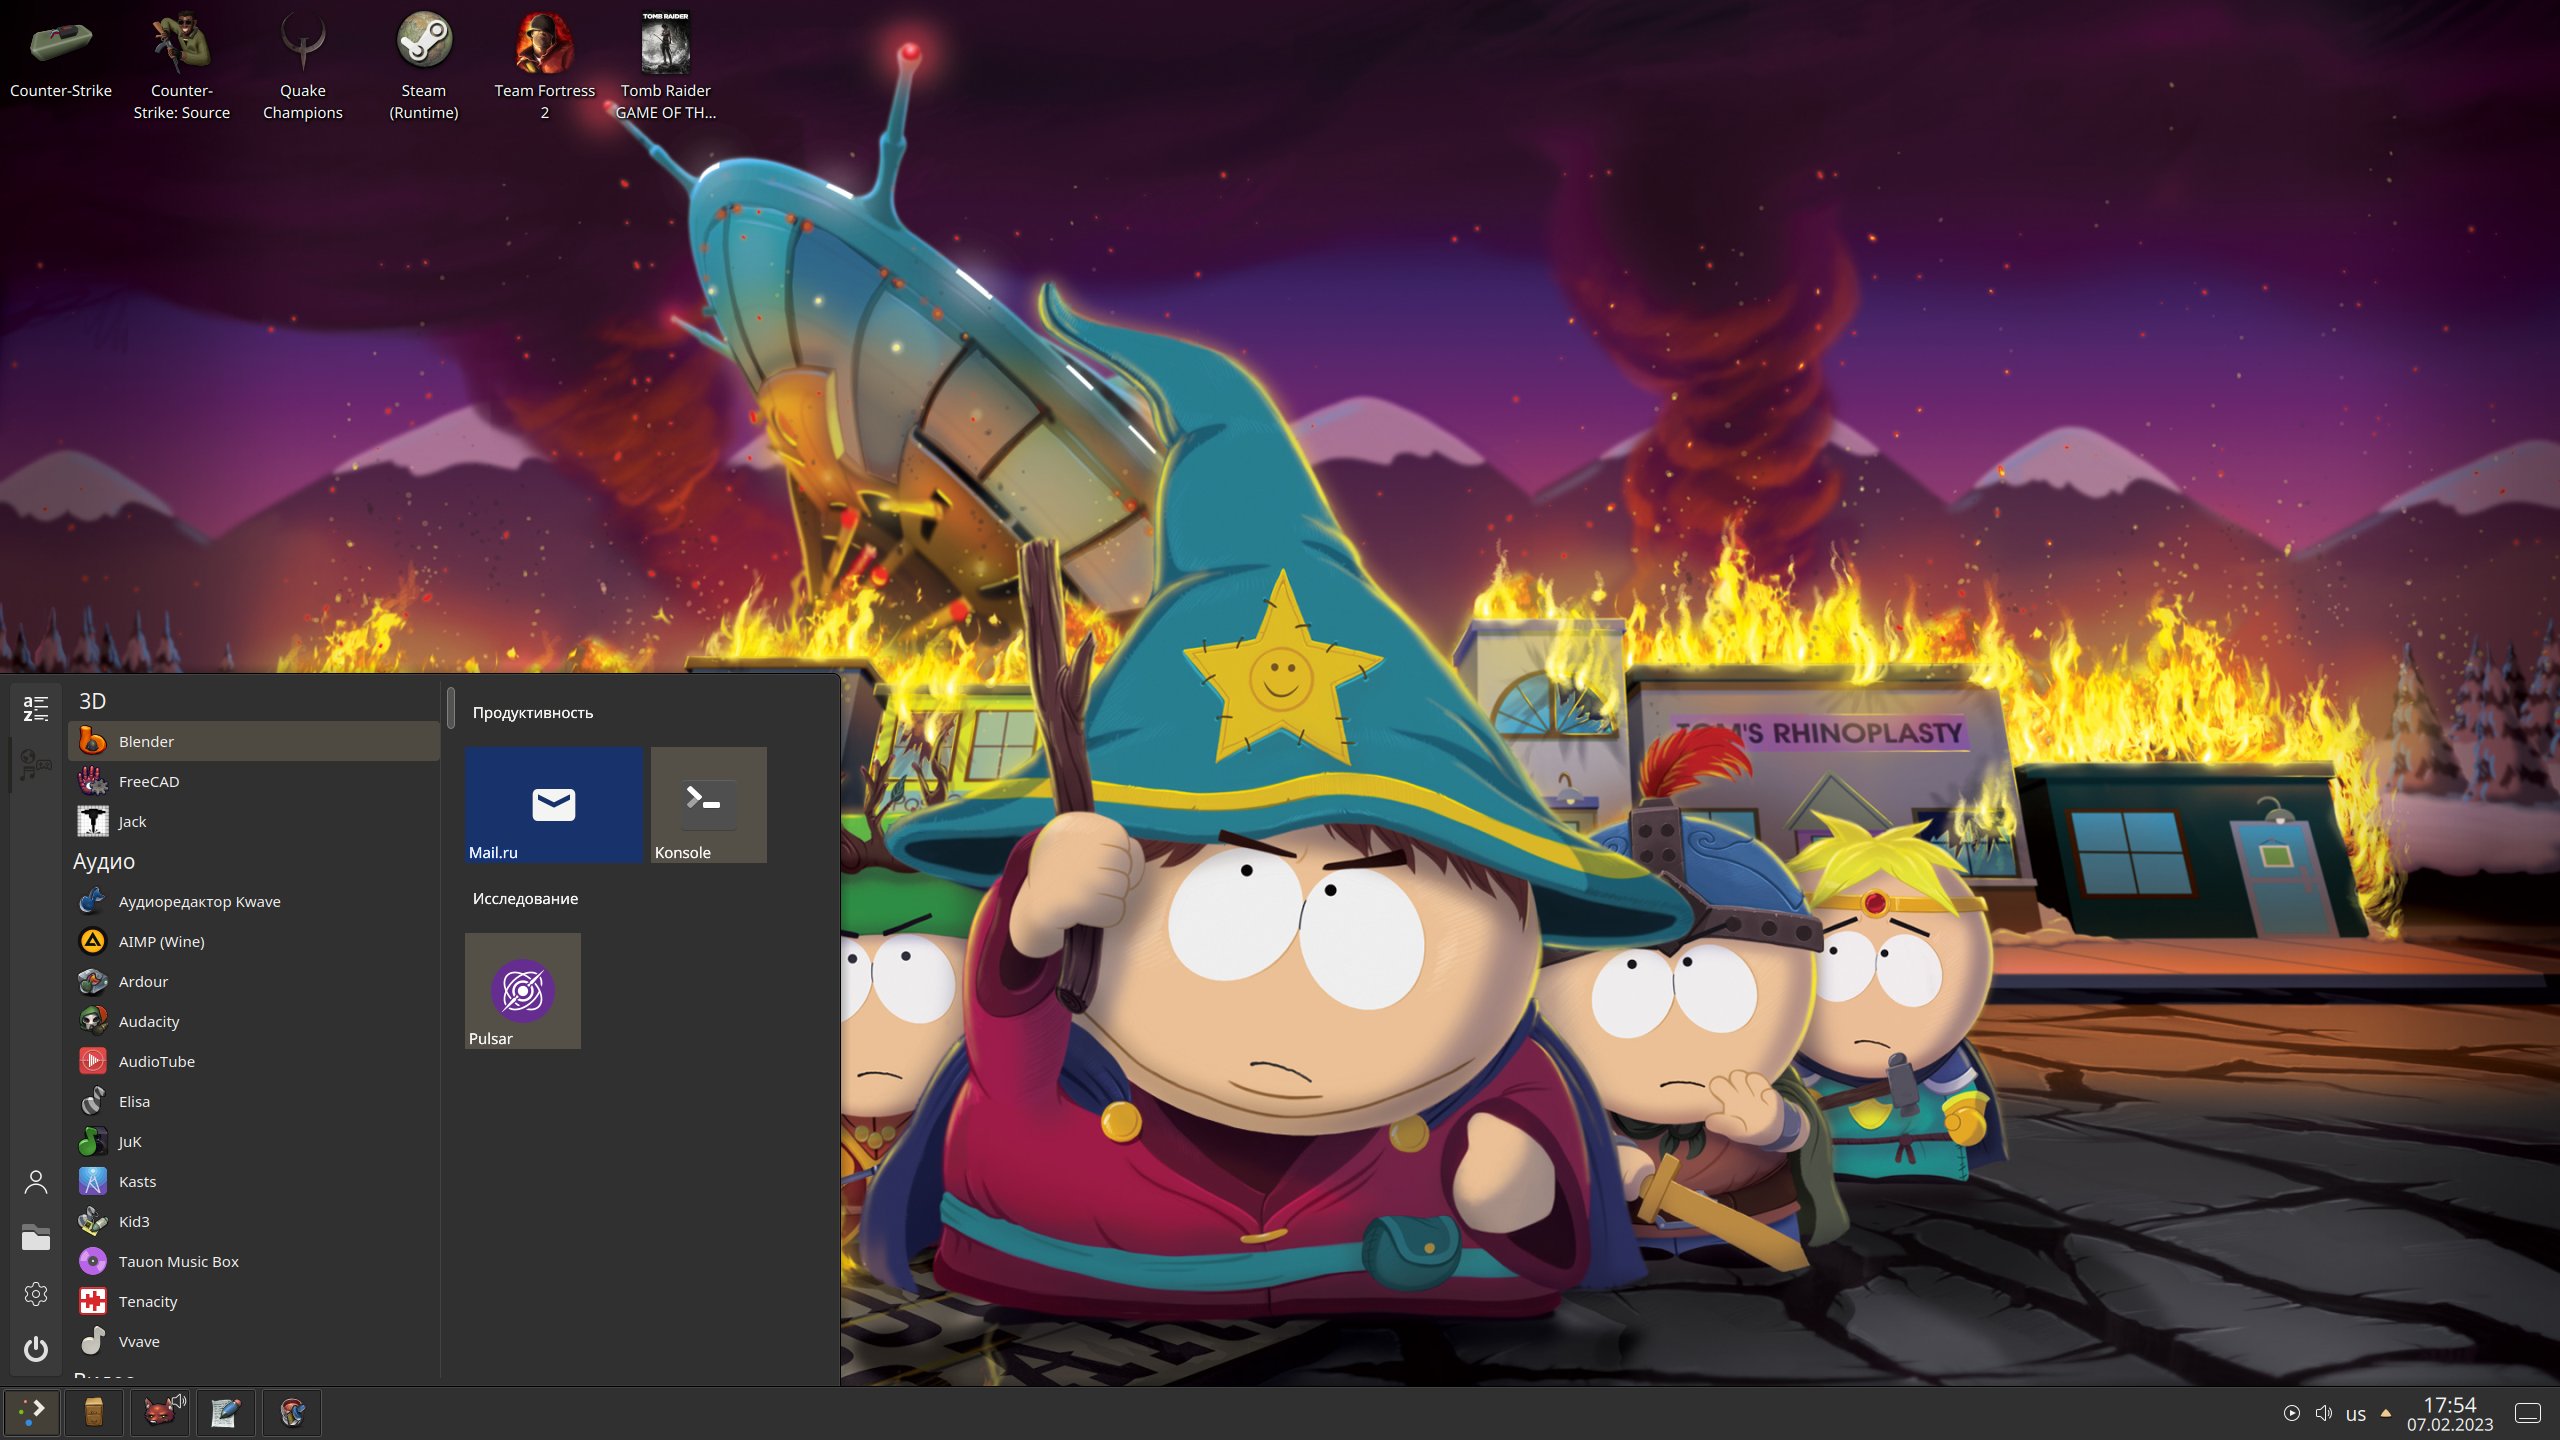The height and width of the screenshot is (1440, 2560).
Task: Click the Исследование group heading
Action: coord(526,899)
